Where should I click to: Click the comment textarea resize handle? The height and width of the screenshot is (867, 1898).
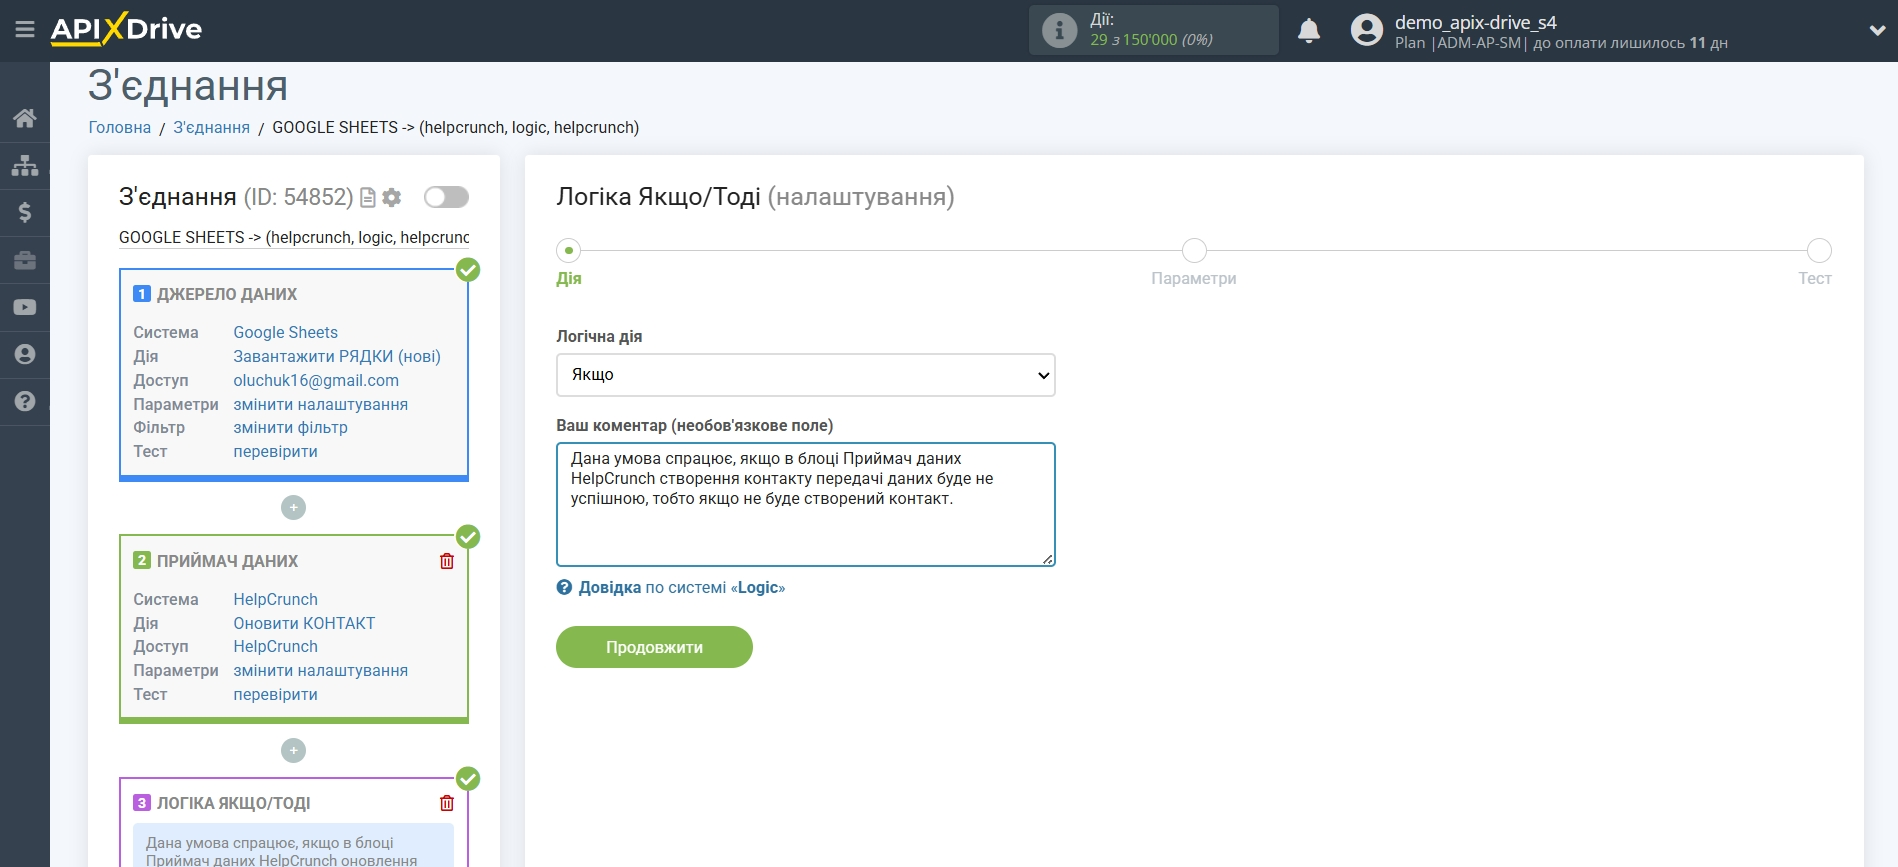1047,558
